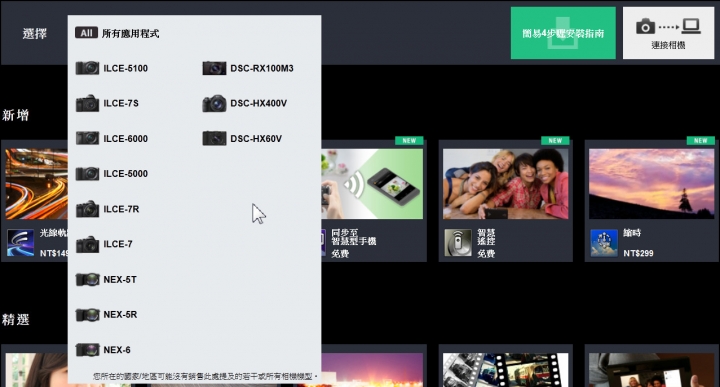Click the ILCE-7 camera icon
The image size is (720, 387).
pos(87,244)
